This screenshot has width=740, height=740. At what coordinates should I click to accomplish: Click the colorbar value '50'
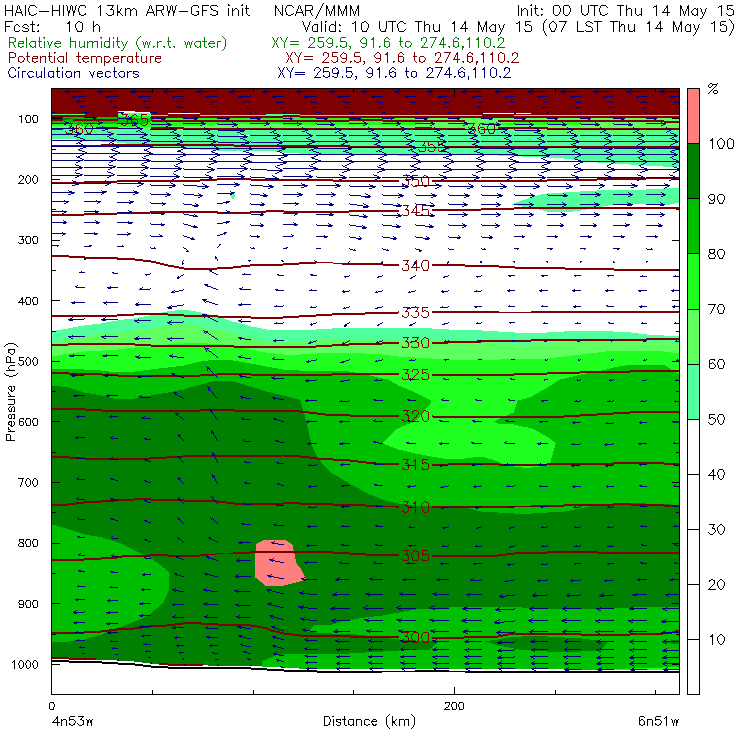pyautogui.click(x=716, y=419)
